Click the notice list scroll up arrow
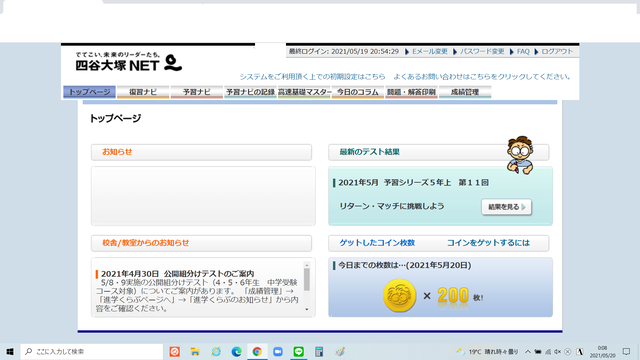This screenshot has height=360, width=640. pyautogui.click(x=307, y=265)
